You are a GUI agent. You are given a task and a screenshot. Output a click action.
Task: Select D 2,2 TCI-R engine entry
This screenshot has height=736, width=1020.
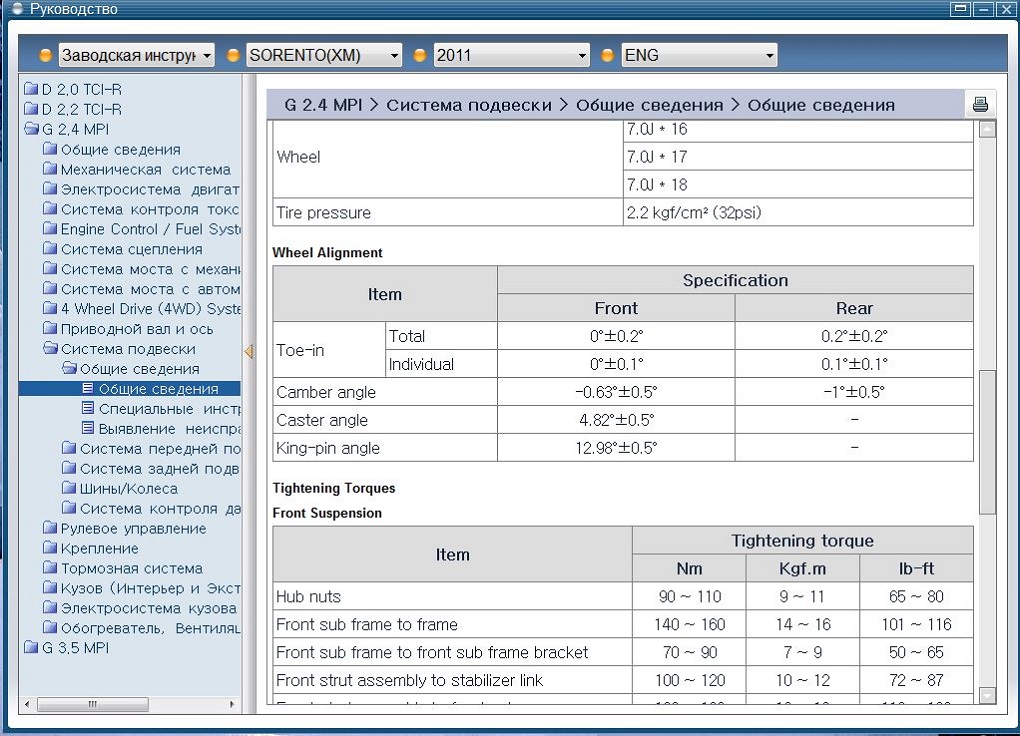(81, 109)
